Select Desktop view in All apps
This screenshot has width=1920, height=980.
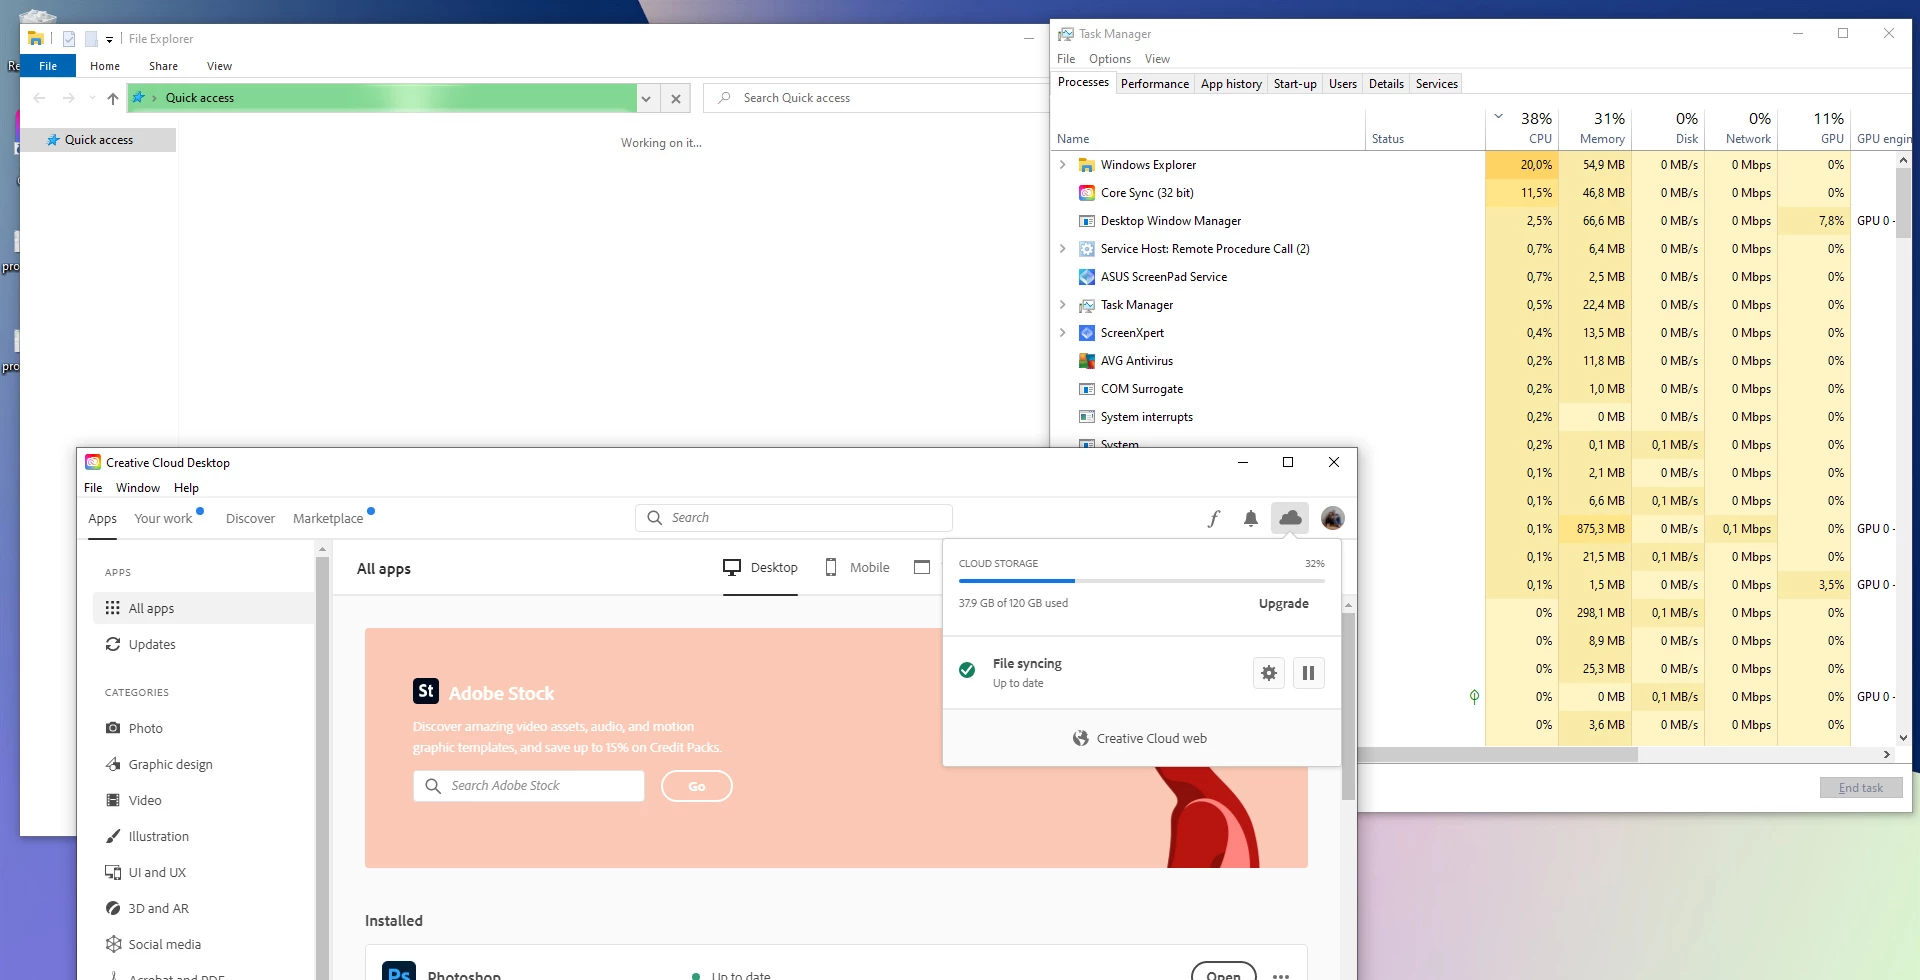tap(760, 568)
